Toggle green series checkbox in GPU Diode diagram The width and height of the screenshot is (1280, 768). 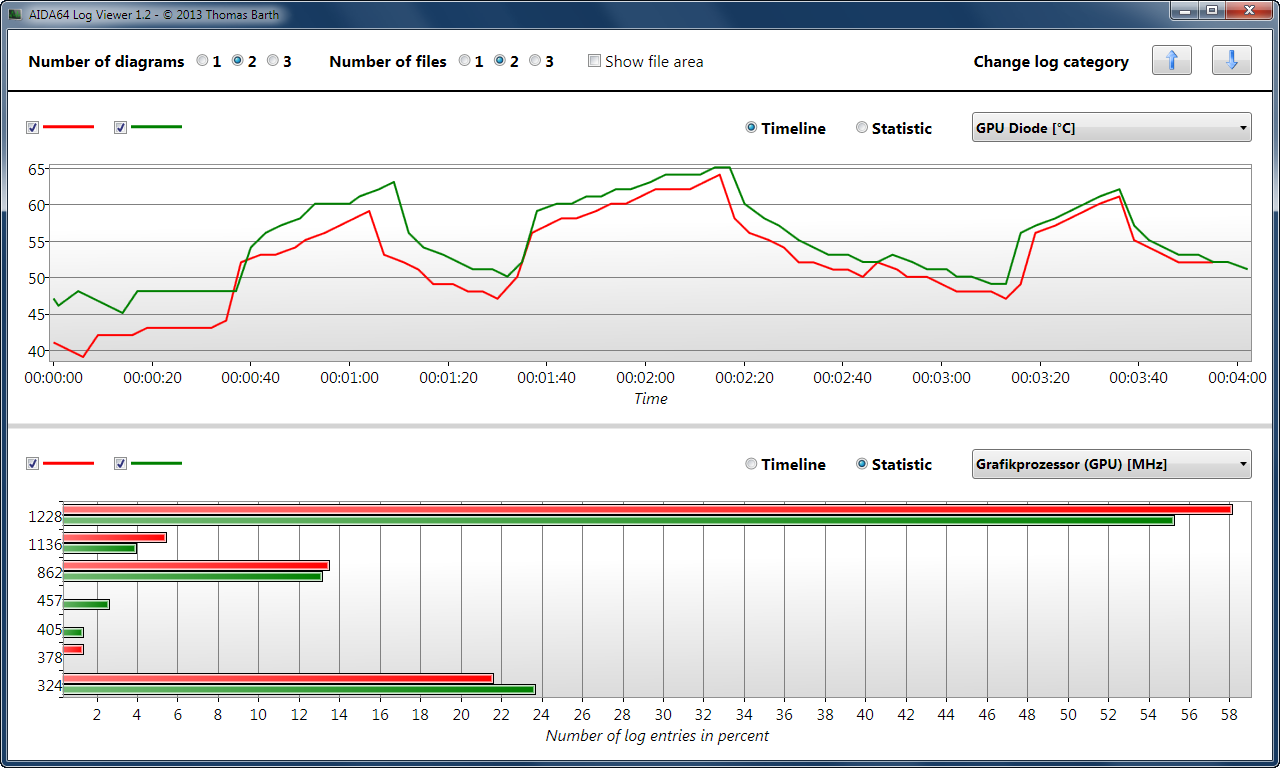click(x=121, y=127)
